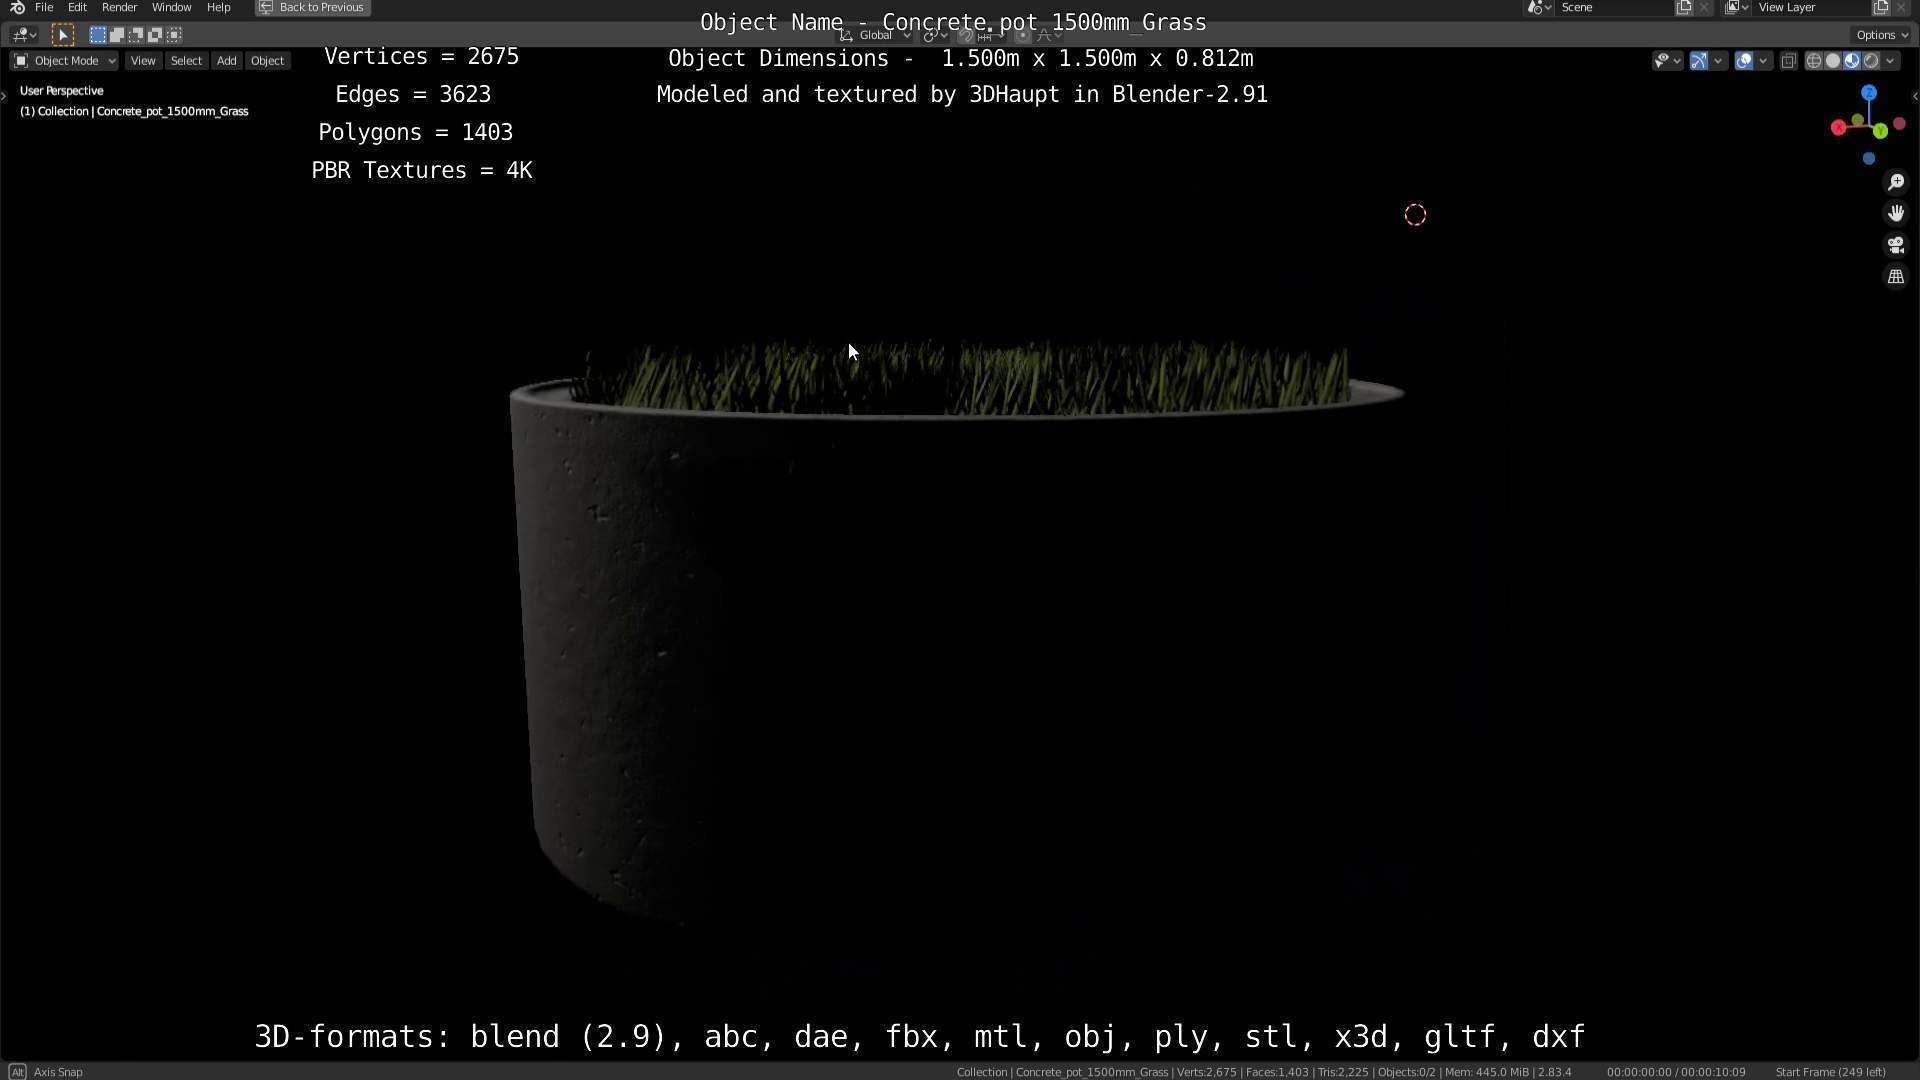The width and height of the screenshot is (1920, 1080).
Task: Switch to solid shading
Action: coord(1833,61)
